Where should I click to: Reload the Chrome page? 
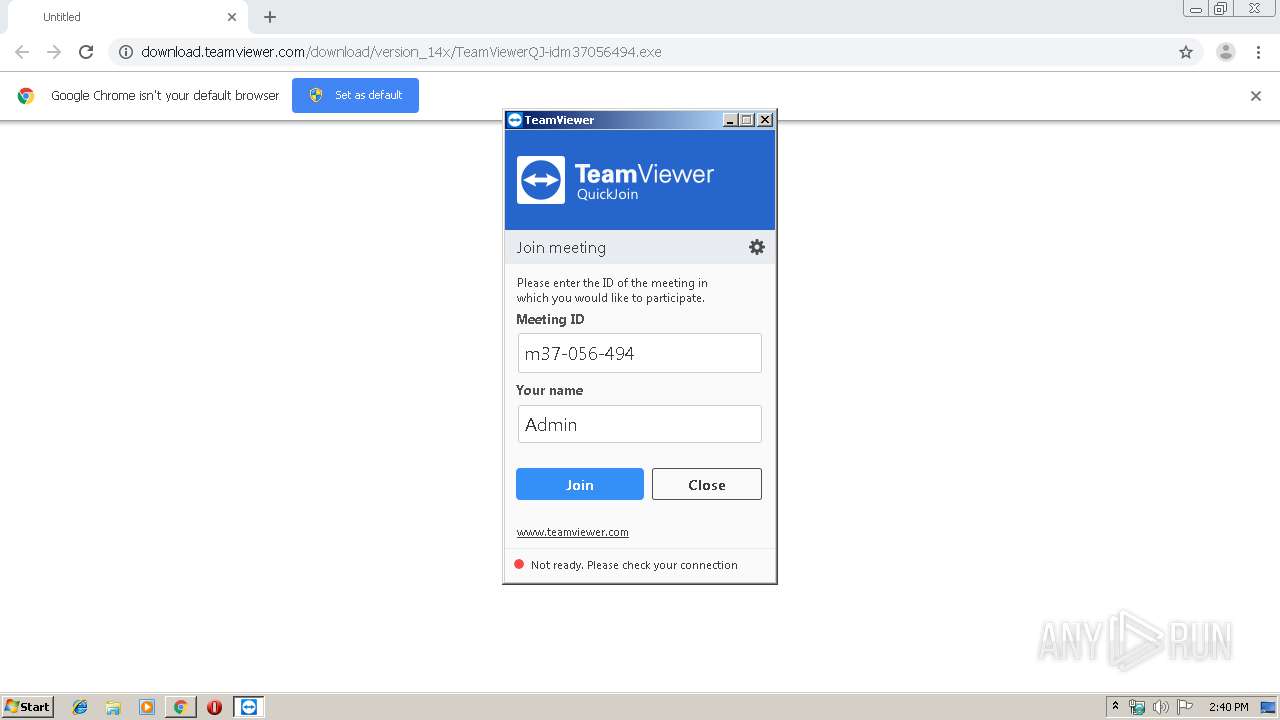click(x=86, y=52)
